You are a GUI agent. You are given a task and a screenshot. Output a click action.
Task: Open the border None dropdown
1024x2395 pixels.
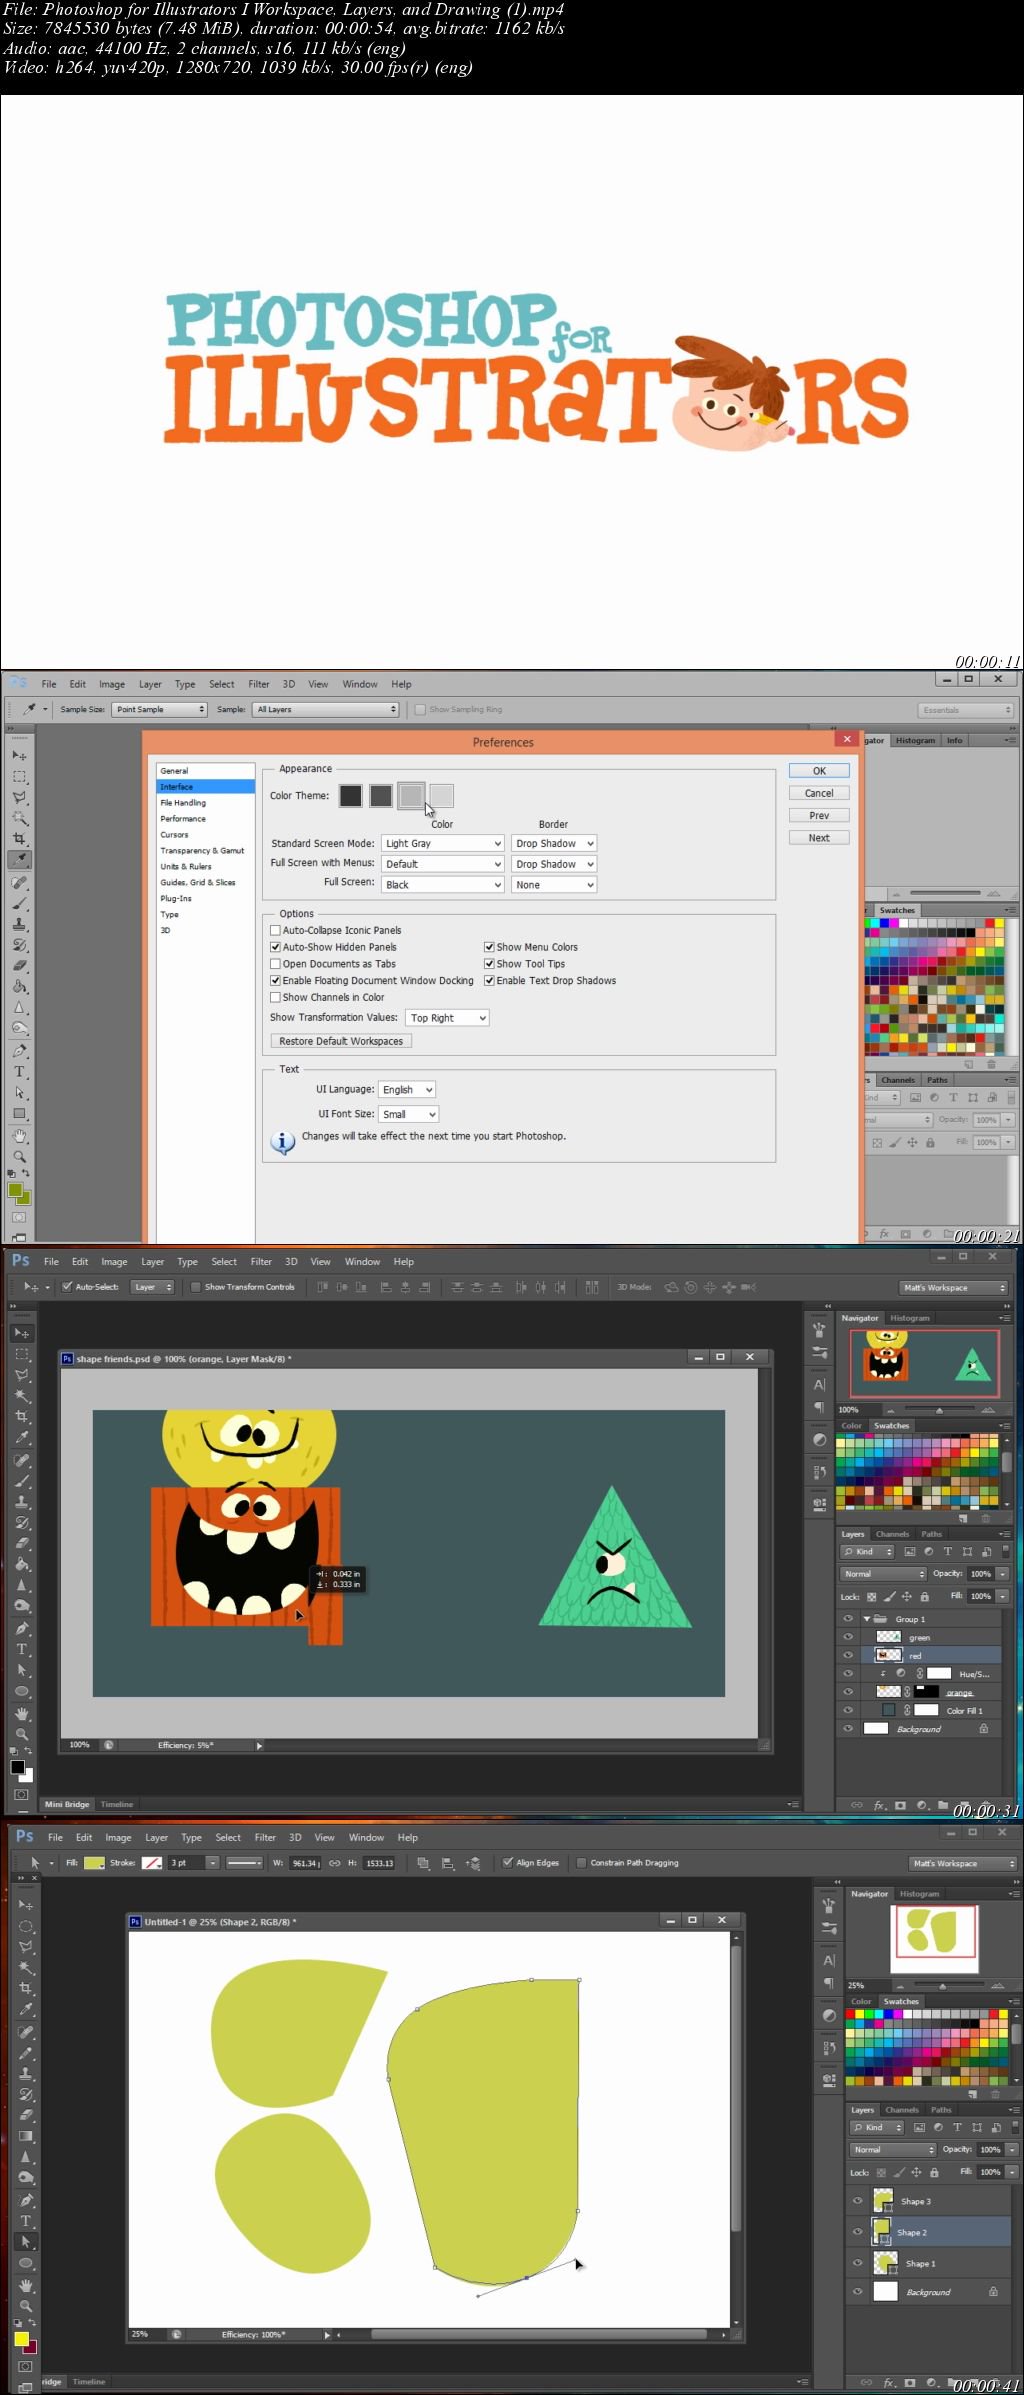[554, 885]
